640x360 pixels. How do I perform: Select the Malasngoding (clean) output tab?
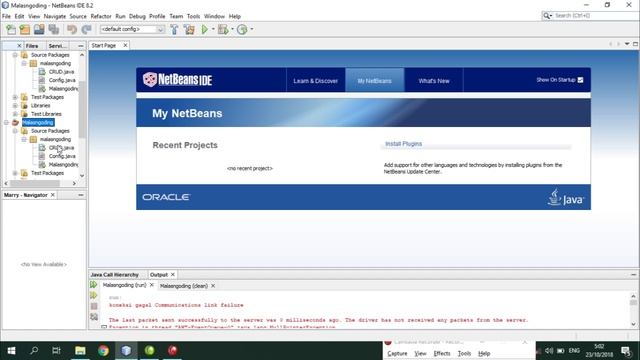point(184,286)
